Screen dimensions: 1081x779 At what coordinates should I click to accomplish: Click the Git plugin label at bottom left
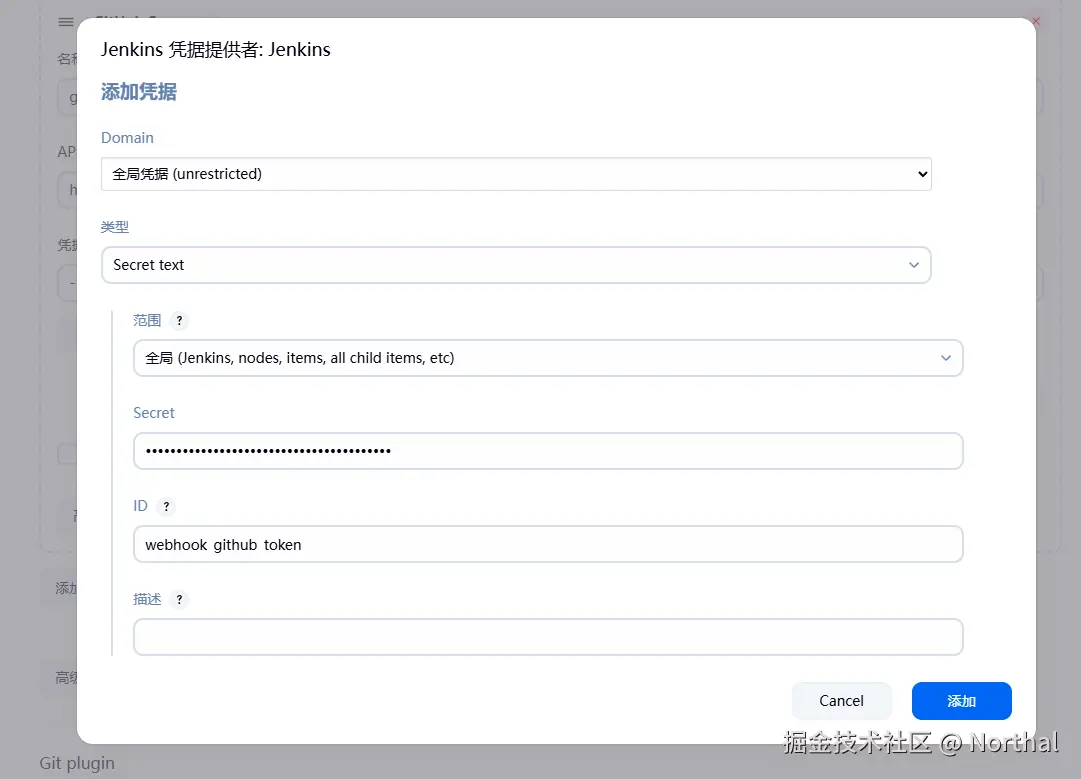tap(76, 763)
